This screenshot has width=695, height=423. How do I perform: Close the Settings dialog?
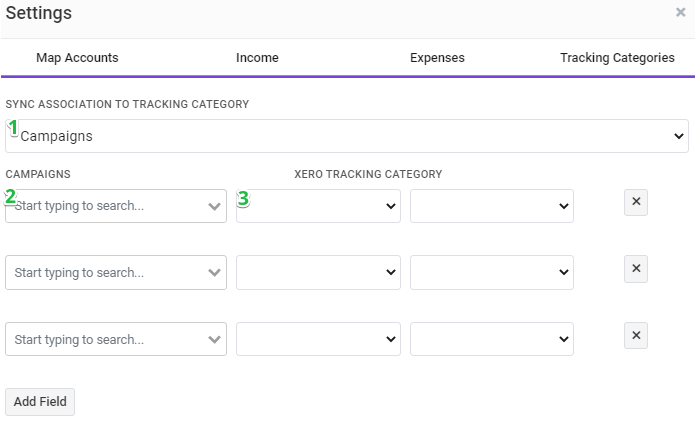point(680,12)
